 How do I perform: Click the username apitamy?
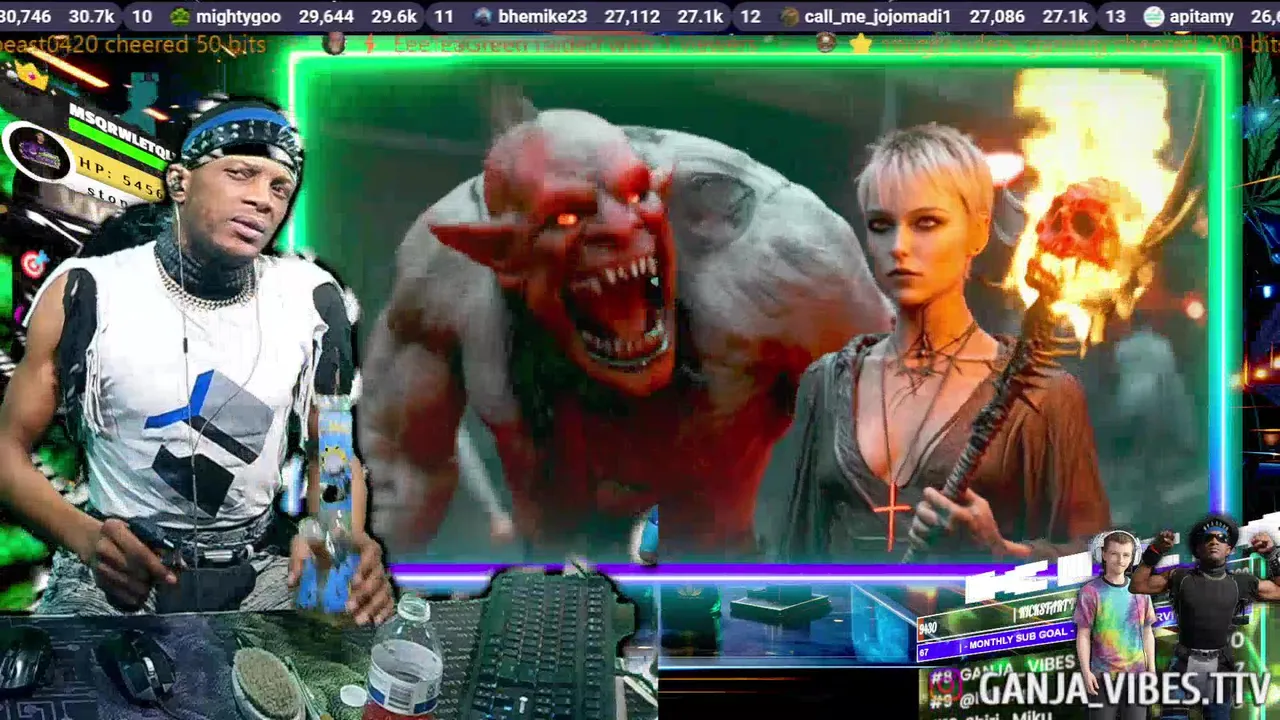[x=1201, y=16]
